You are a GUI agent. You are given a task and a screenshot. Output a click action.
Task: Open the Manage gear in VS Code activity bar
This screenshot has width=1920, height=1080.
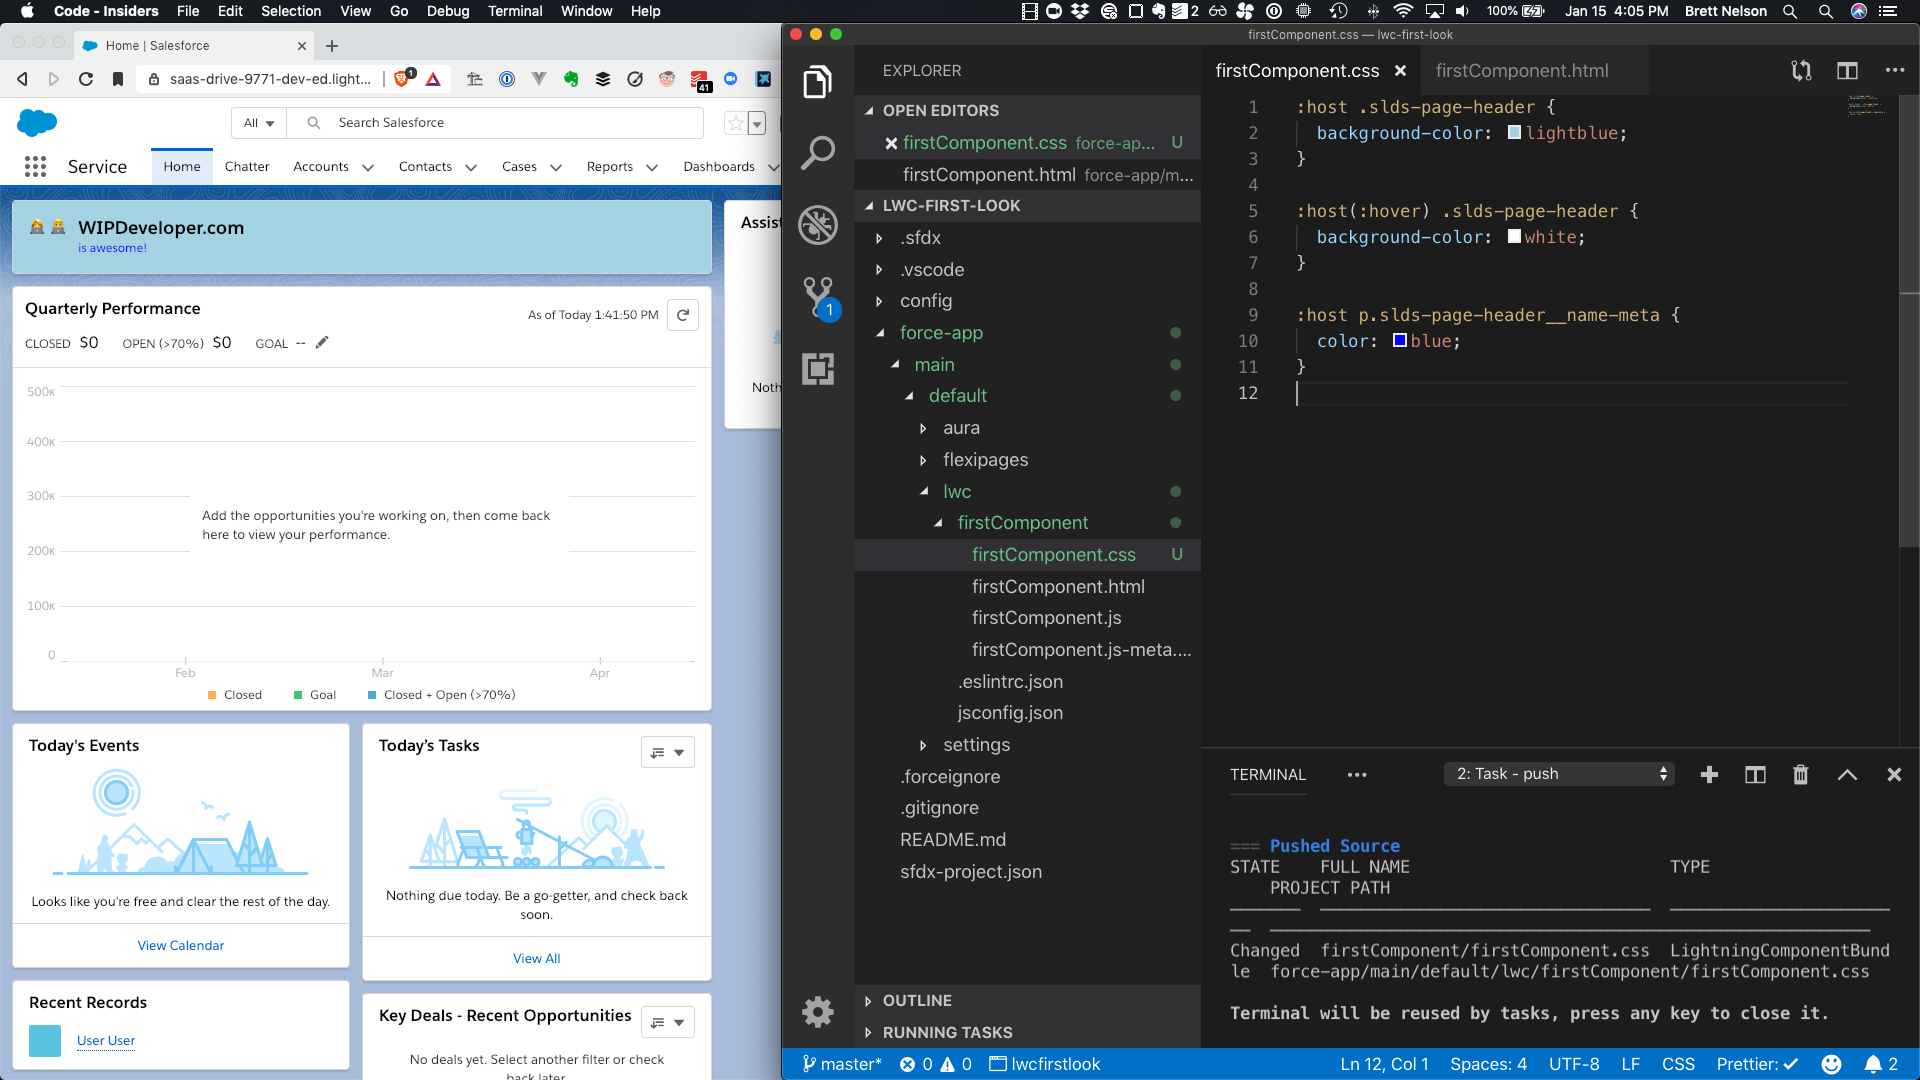817,1012
